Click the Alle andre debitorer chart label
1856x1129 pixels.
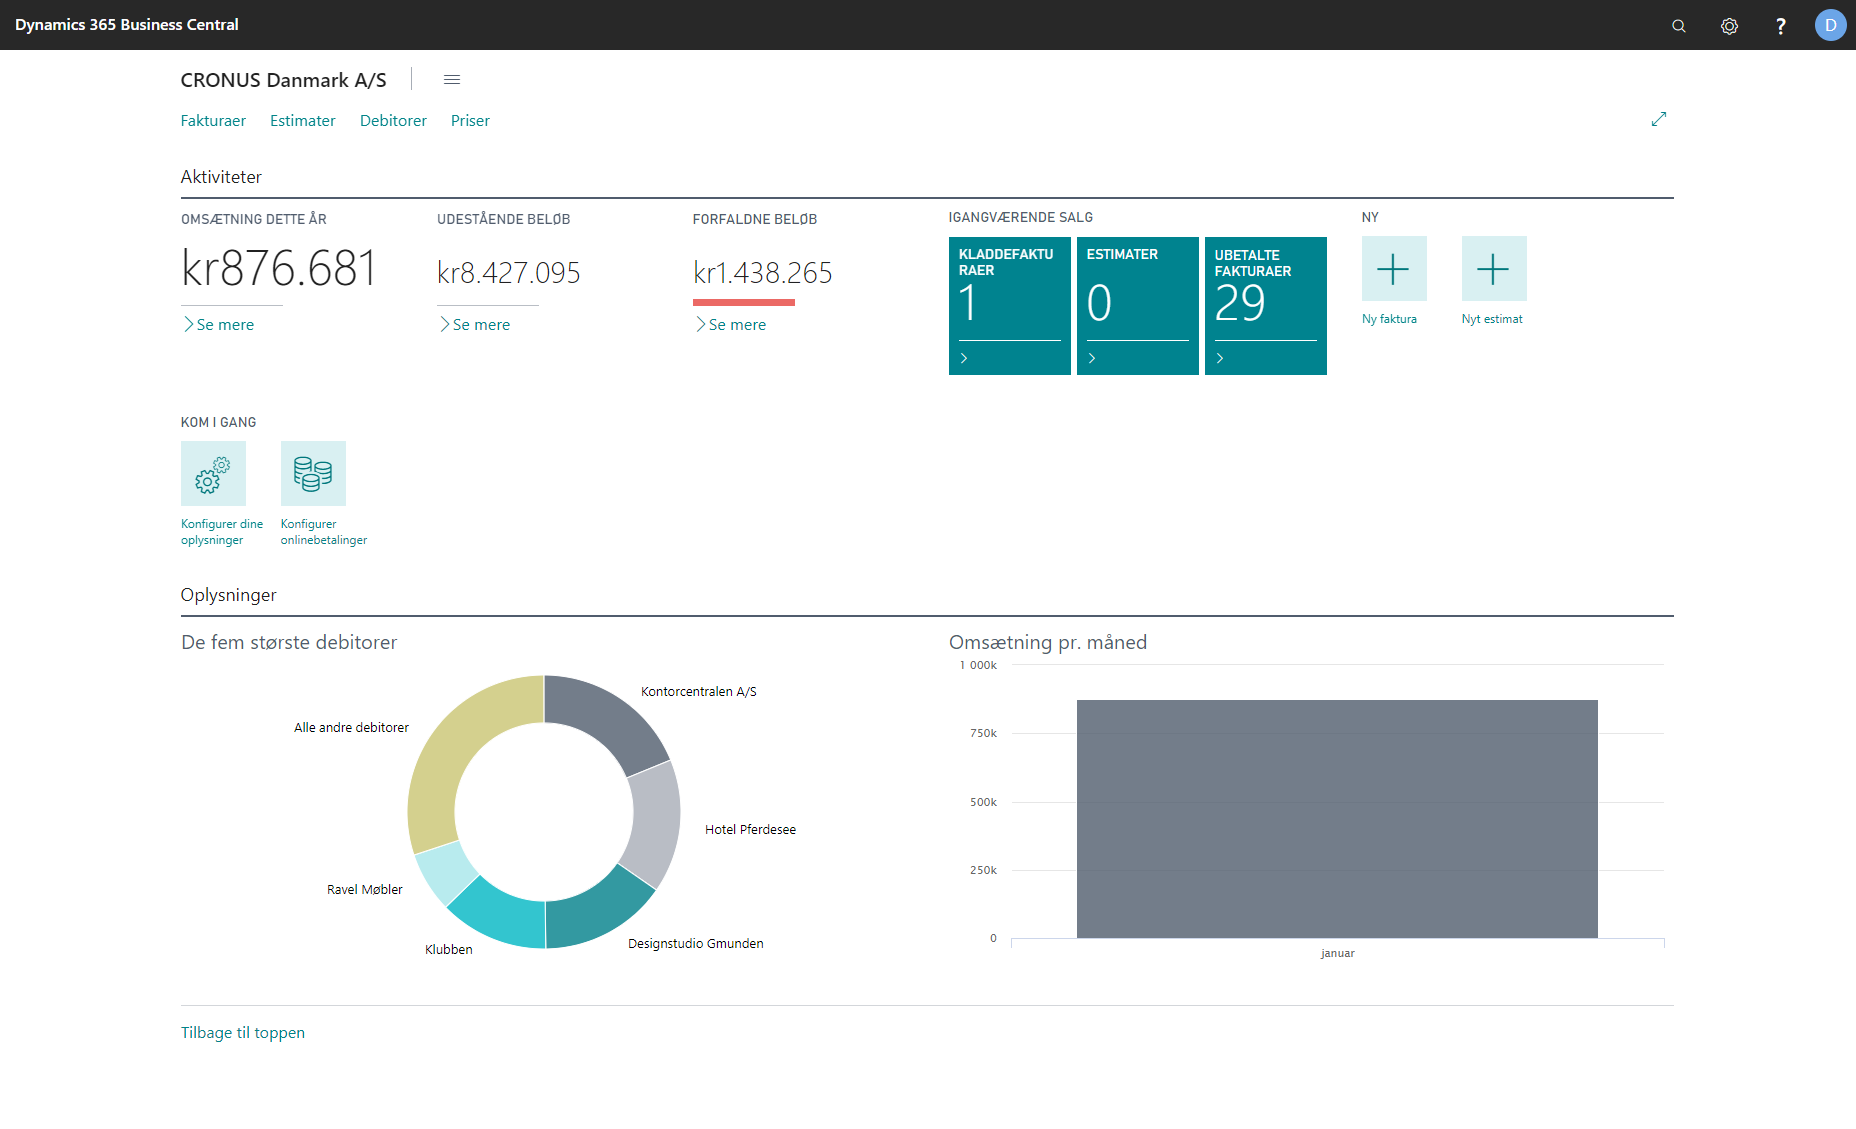click(351, 728)
